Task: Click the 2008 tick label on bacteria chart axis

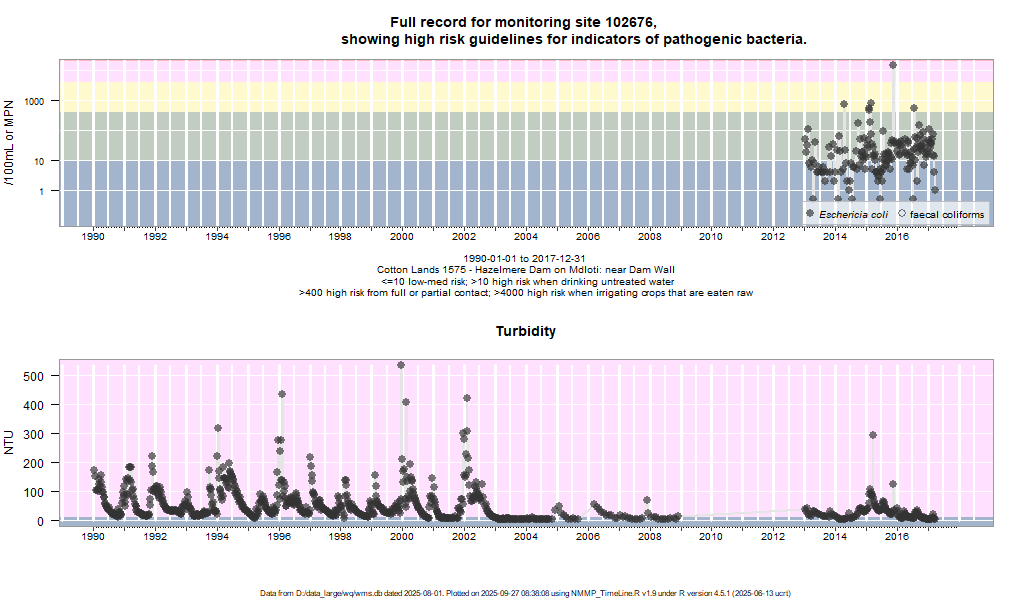Action: (x=648, y=237)
